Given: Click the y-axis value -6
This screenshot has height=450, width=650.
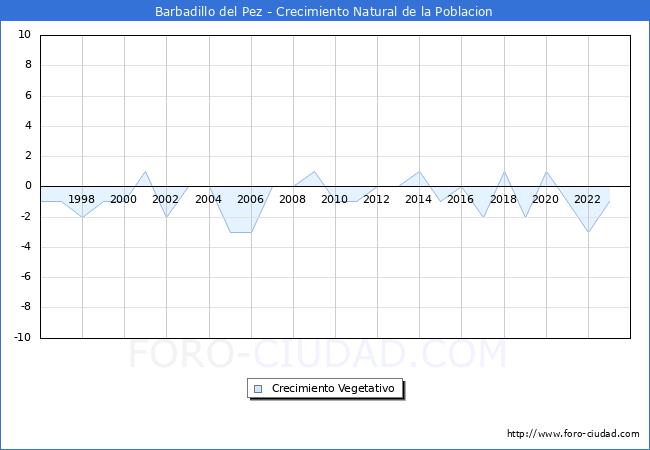Looking at the screenshot, I should pyautogui.click(x=26, y=277).
